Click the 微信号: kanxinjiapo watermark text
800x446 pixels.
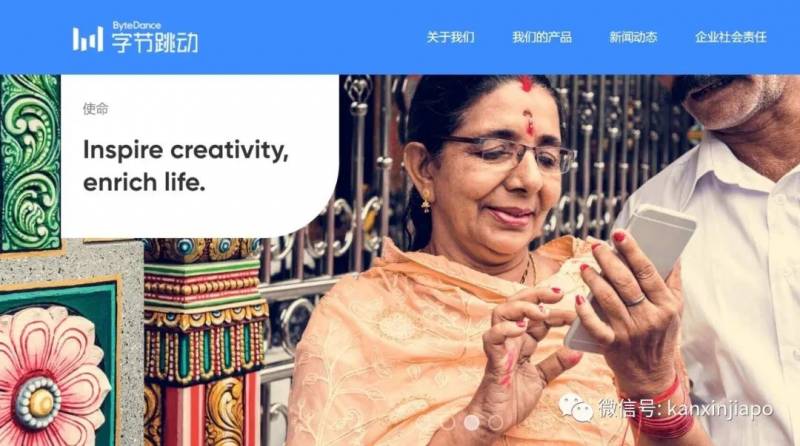(685, 409)
